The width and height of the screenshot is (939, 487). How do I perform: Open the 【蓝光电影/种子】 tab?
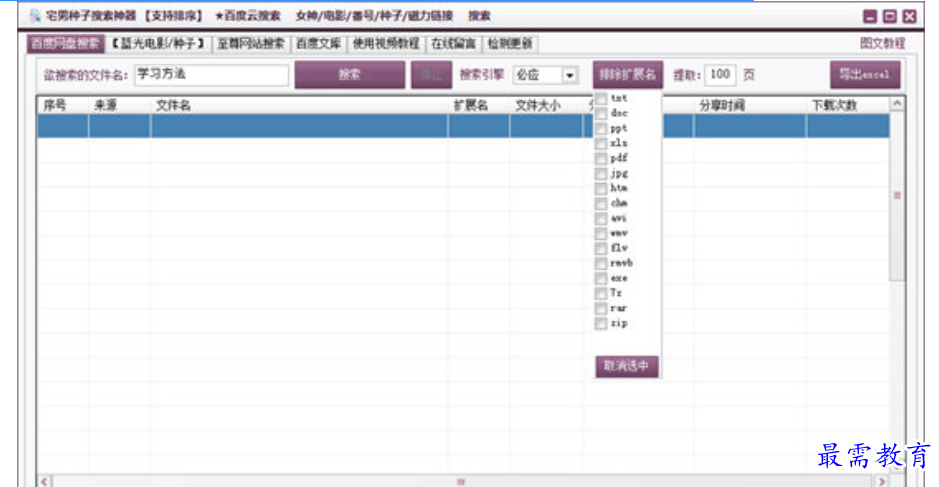[x=159, y=44]
